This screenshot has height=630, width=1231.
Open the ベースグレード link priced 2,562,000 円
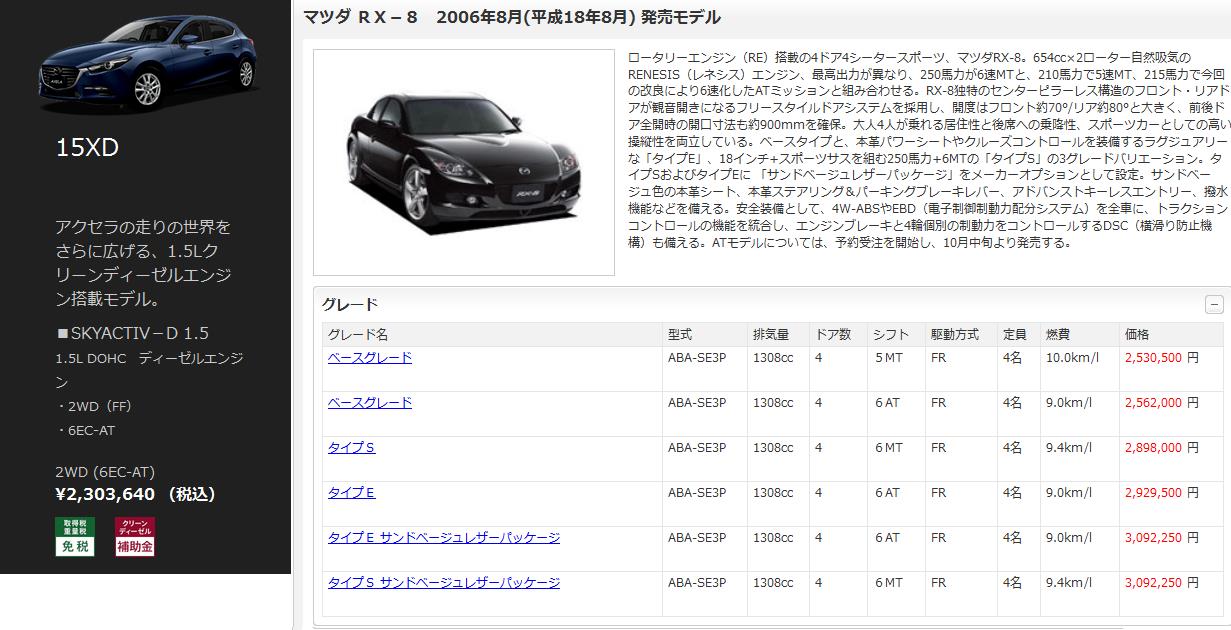pos(370,403)
